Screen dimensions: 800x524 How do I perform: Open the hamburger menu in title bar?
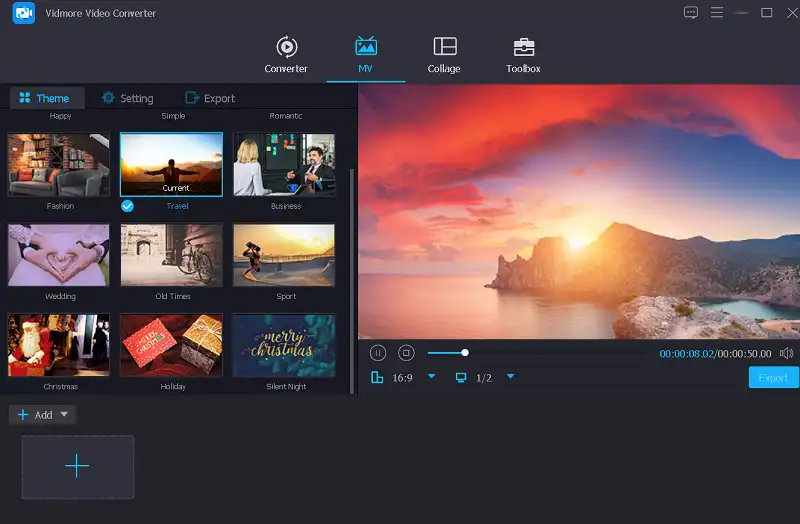(716, 13)
